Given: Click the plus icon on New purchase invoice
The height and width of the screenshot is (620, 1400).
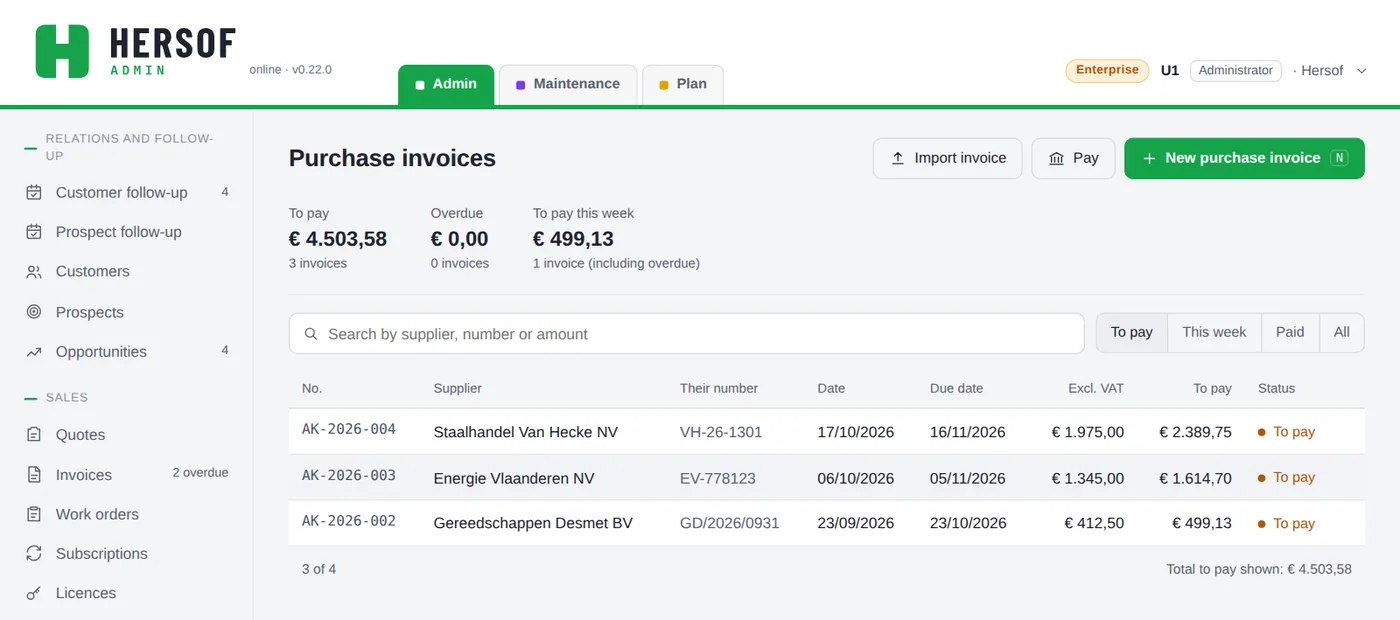Looking at the screenshot, I should (1149, 158).
